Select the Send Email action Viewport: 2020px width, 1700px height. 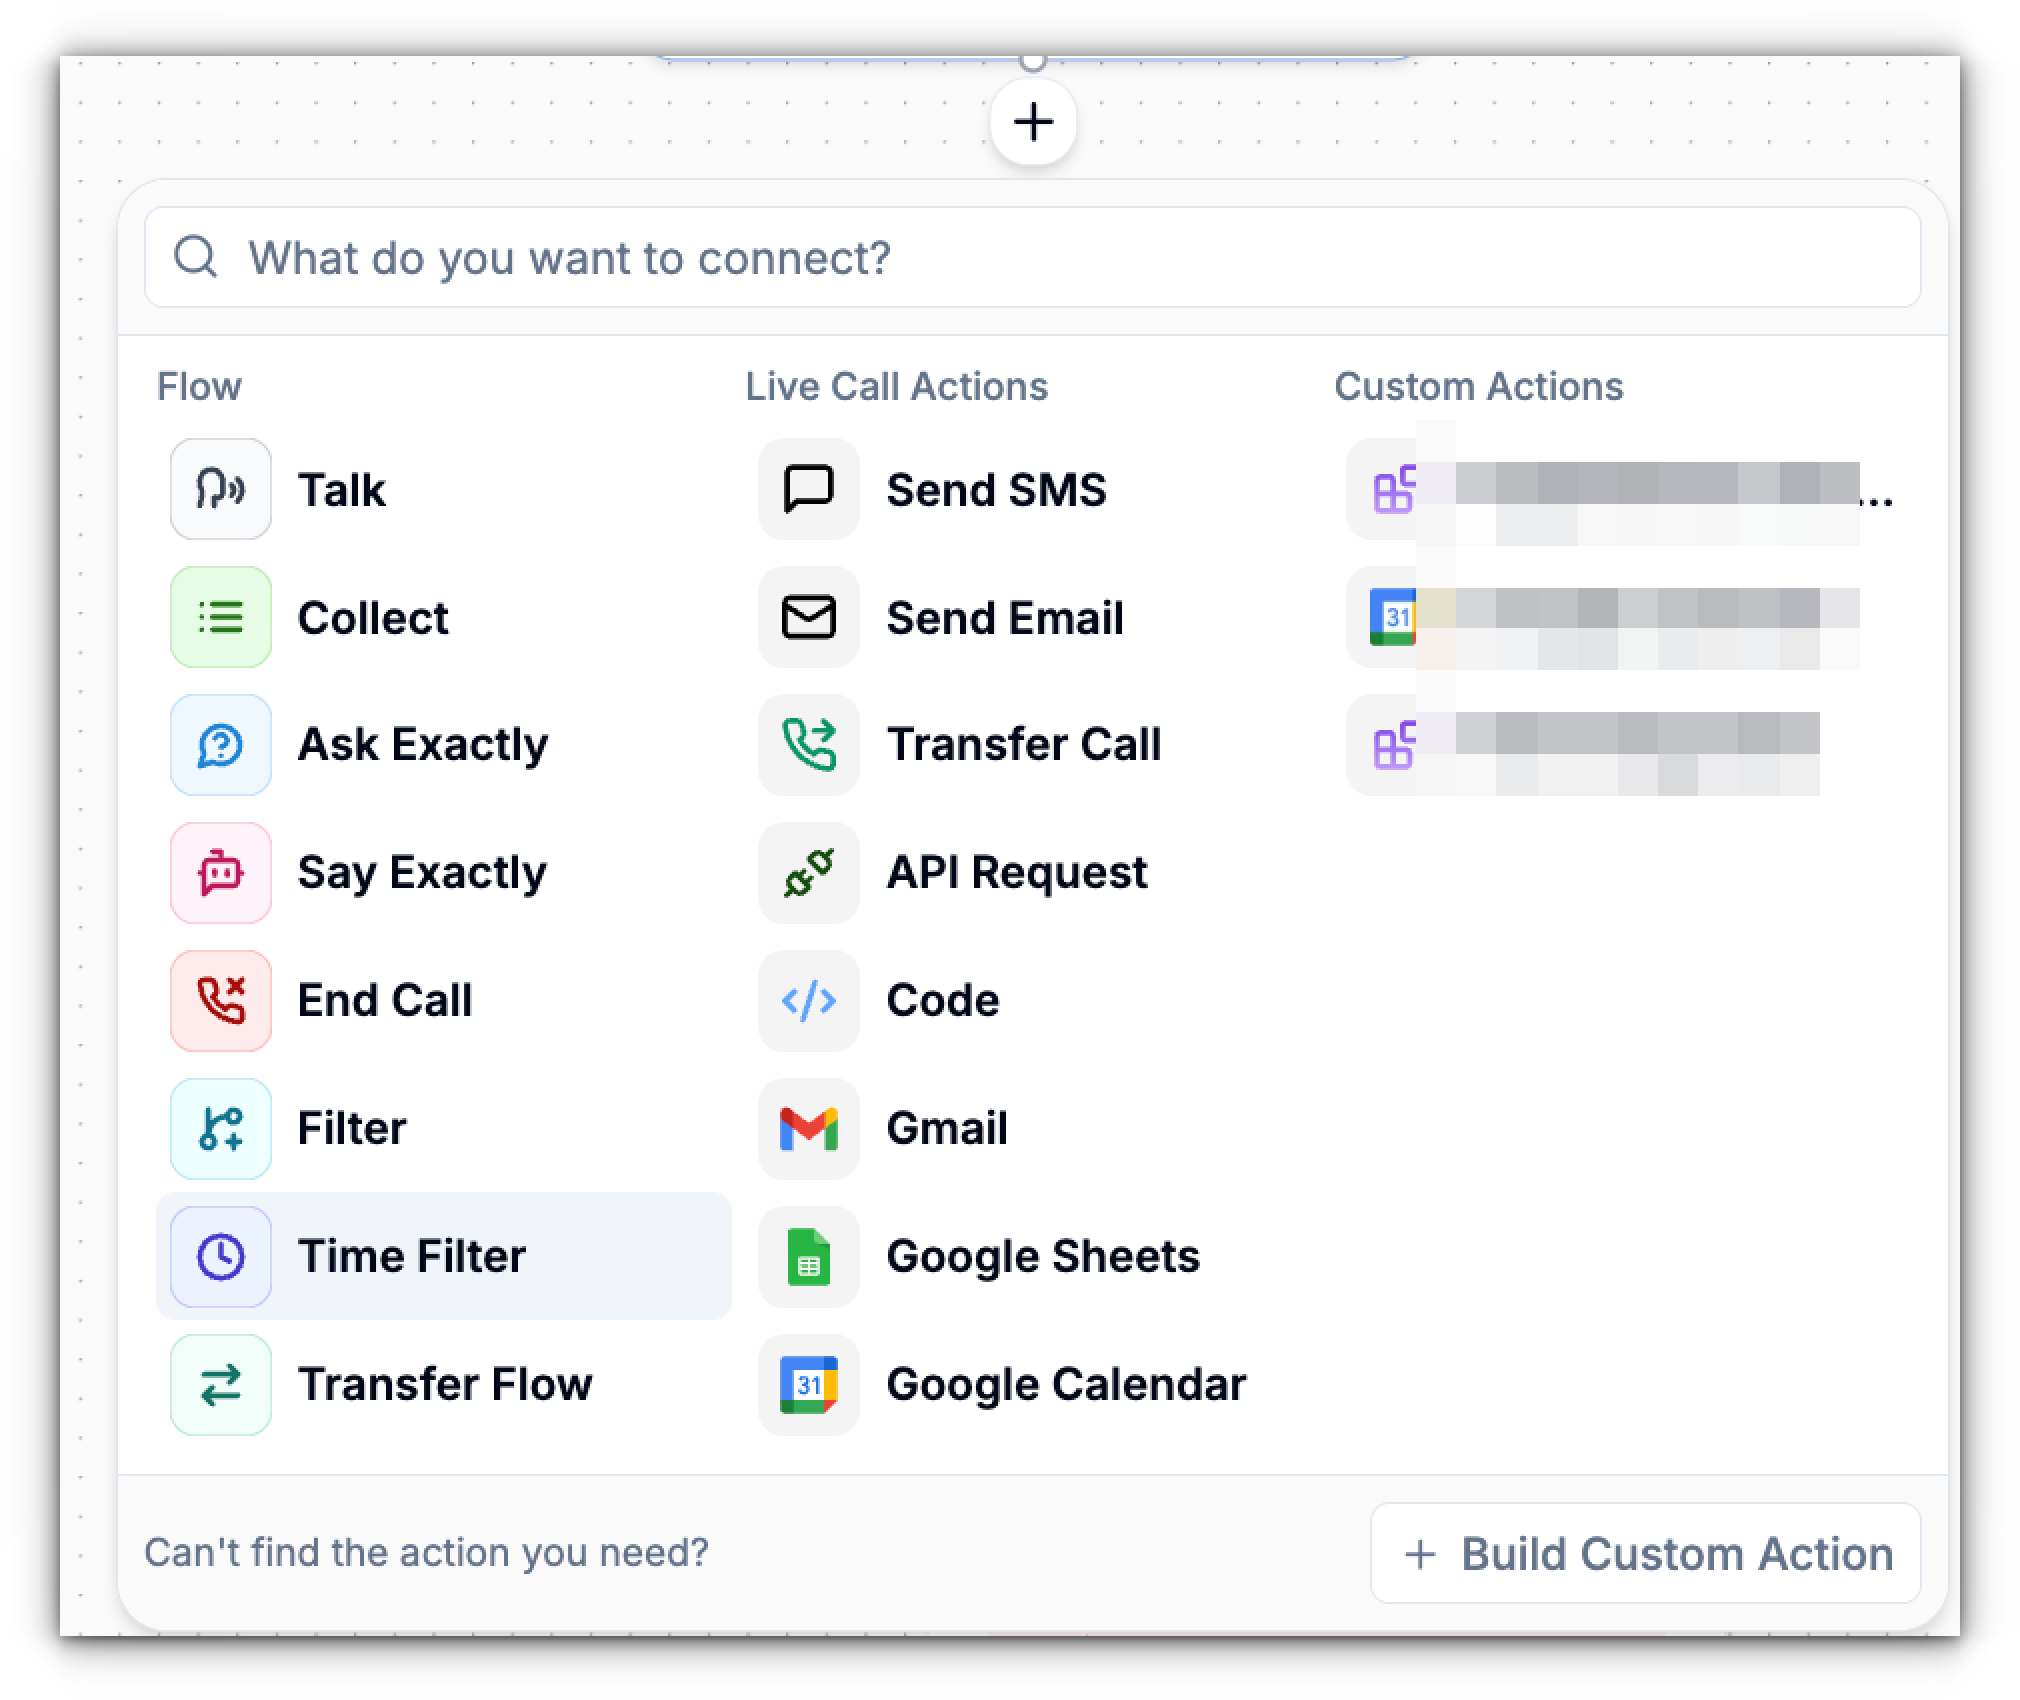(x=1004, y=618)
